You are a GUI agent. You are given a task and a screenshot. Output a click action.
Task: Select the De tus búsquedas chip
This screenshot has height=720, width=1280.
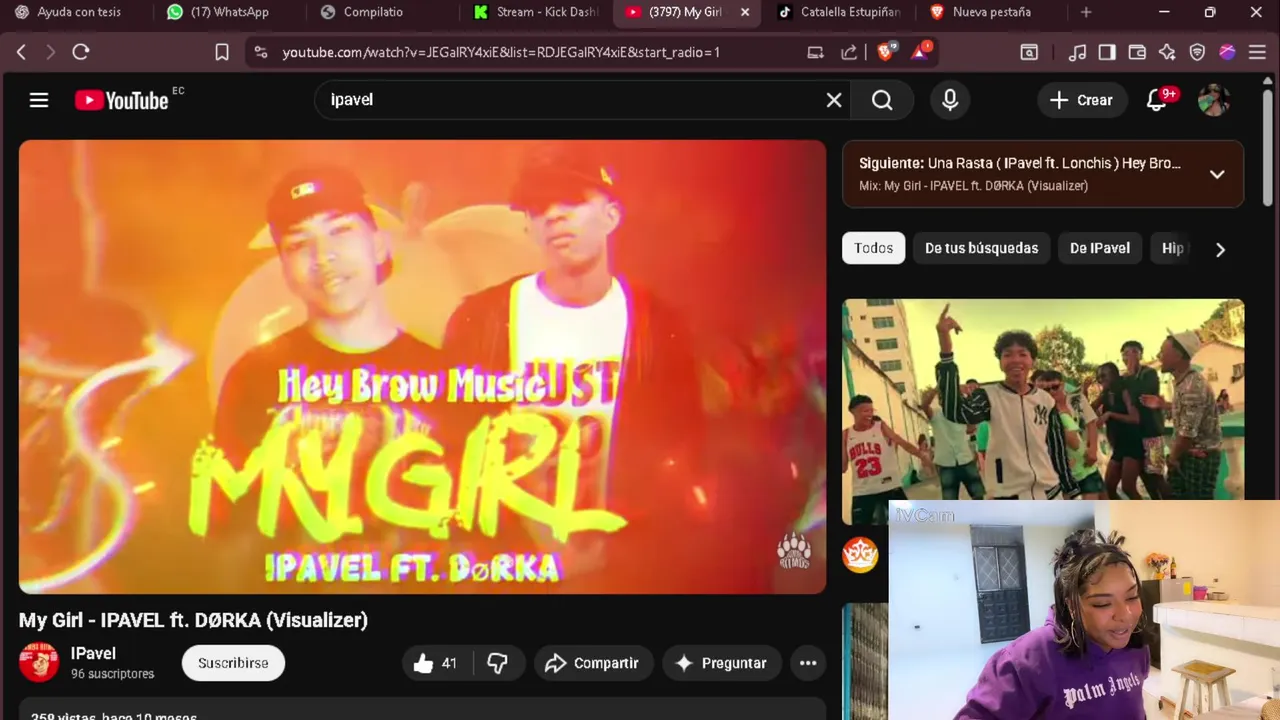[981, 248]
